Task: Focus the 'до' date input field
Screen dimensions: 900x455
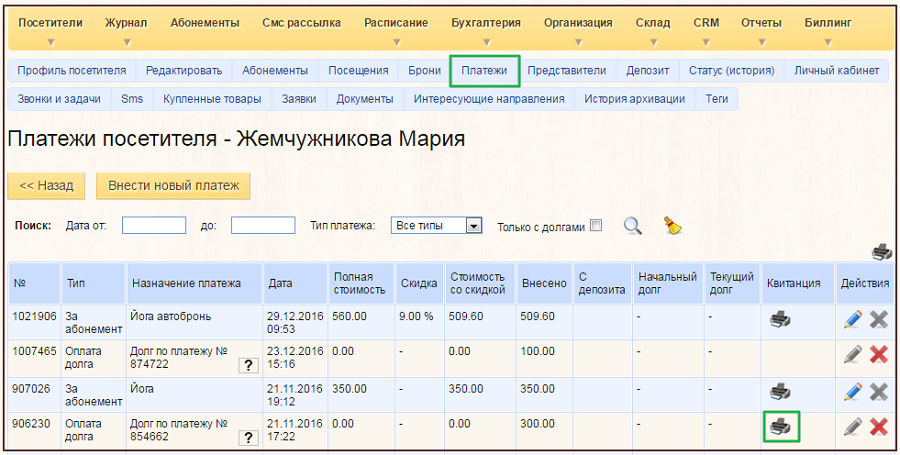Action: coord(263,225)
